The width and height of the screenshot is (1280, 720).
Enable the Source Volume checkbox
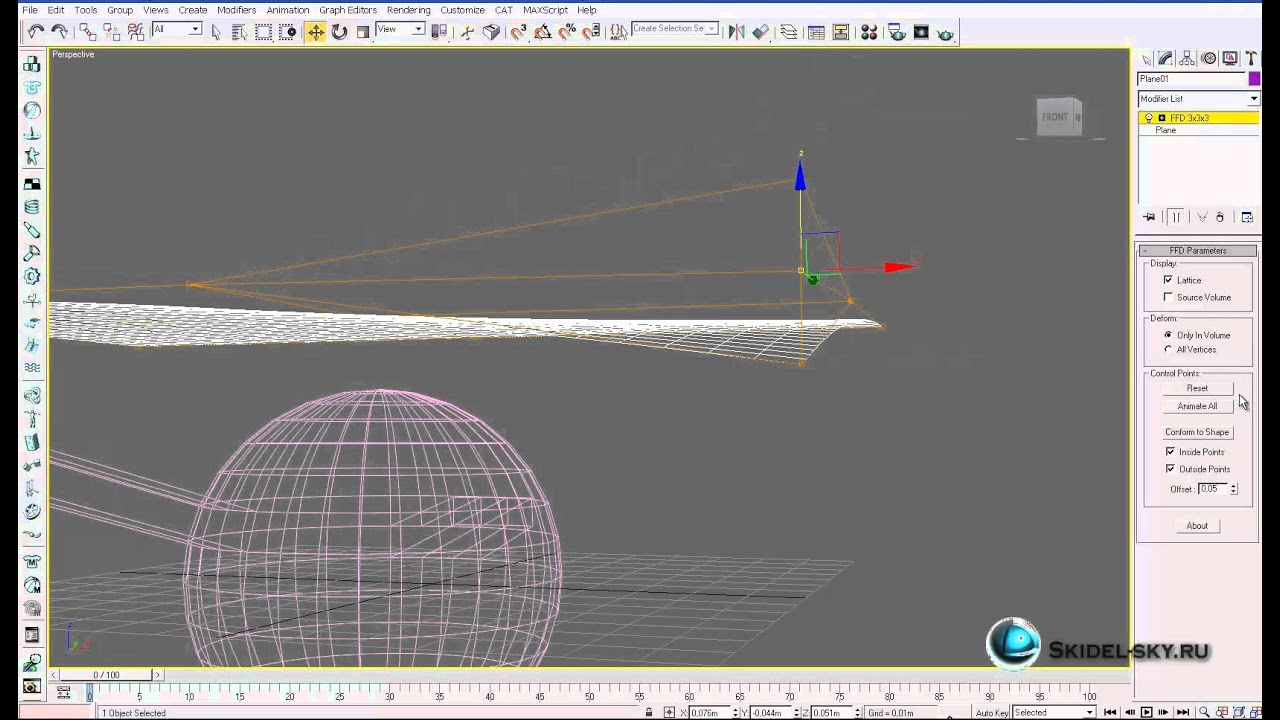(x=1168, y=297)
